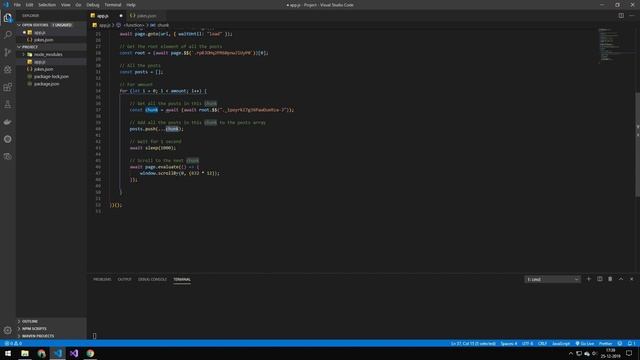Split the terminal pane
Image resolution: width=640 pixels, height=360 pixels.
pos(600,279)
